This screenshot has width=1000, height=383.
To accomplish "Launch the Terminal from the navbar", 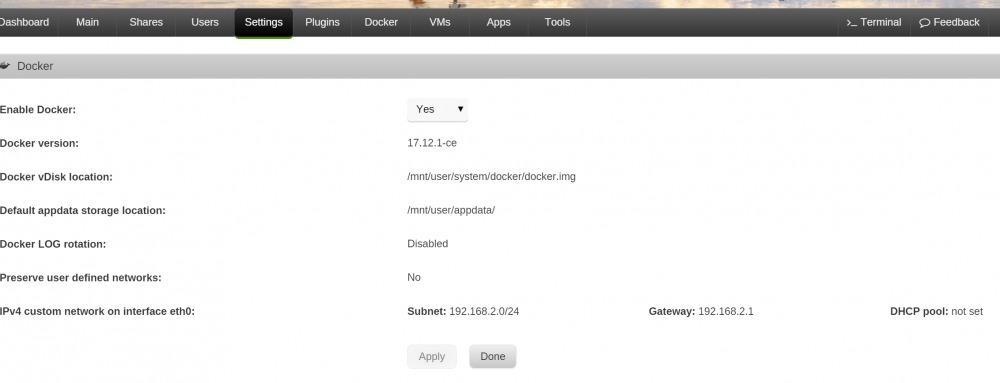I will click(x=874, y=22).
